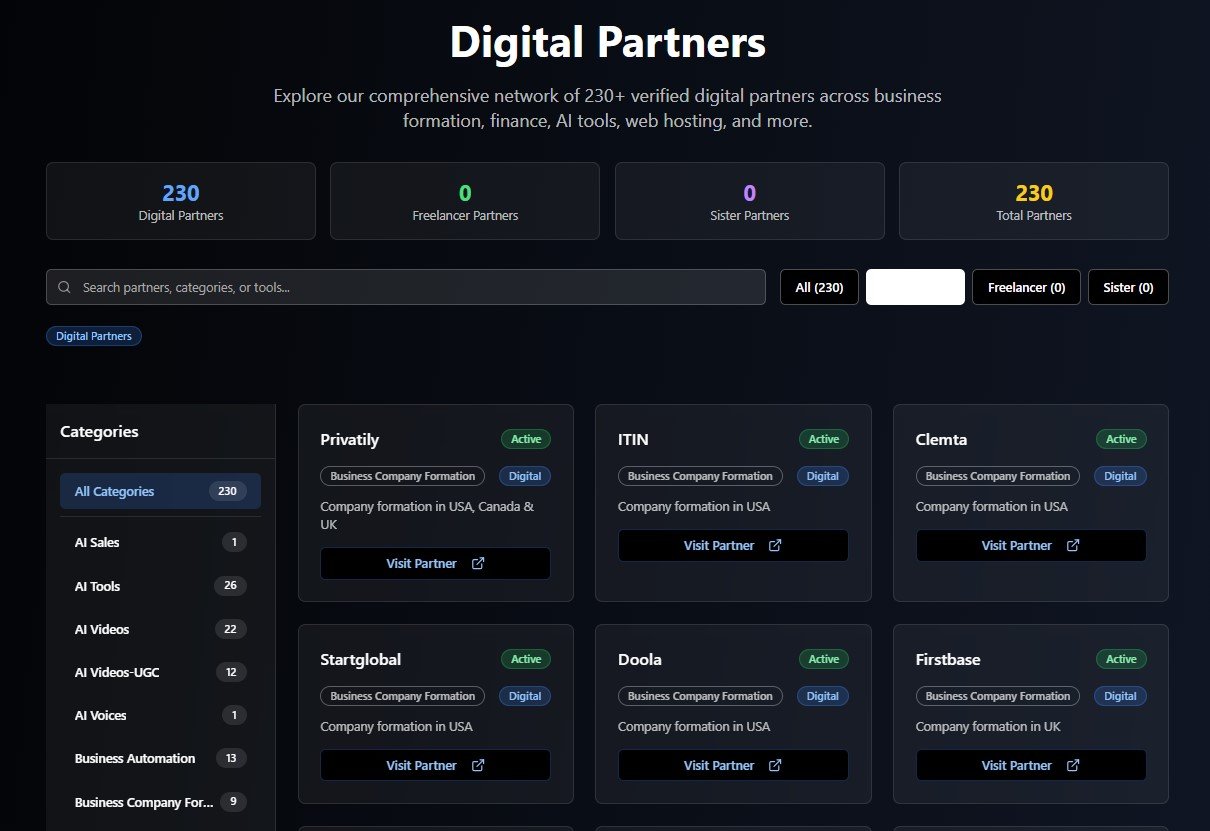
Task: Click the Active badge on Firstbase
Action: coord(1121,659)
